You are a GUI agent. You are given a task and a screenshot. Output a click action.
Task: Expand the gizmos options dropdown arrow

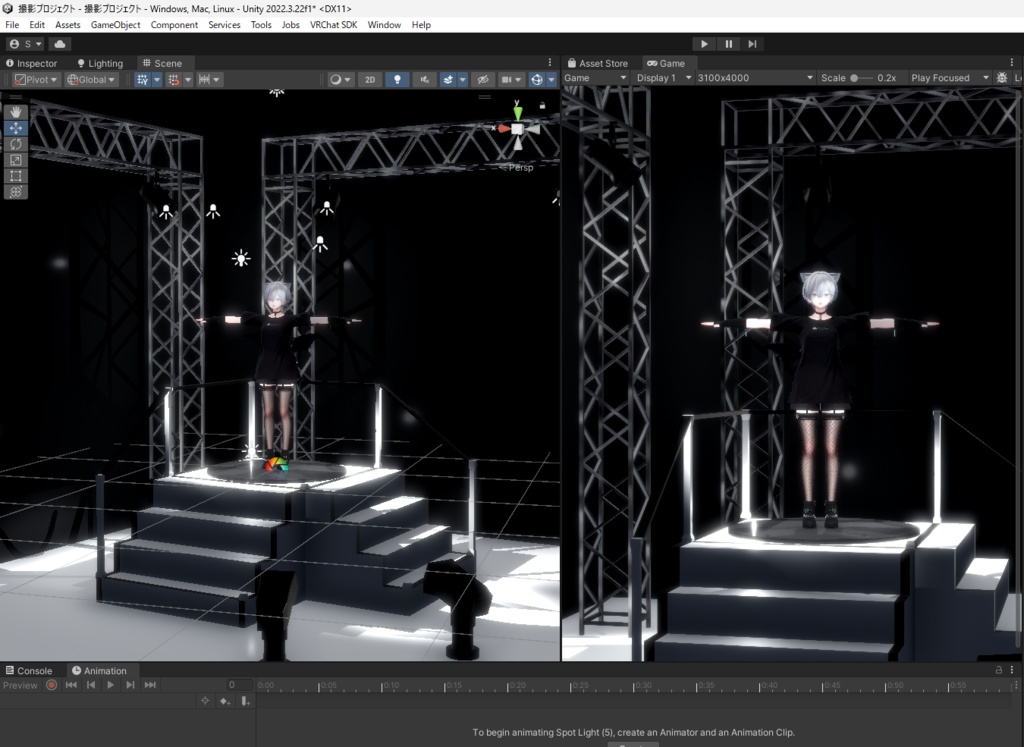click(x=551, y=80)
